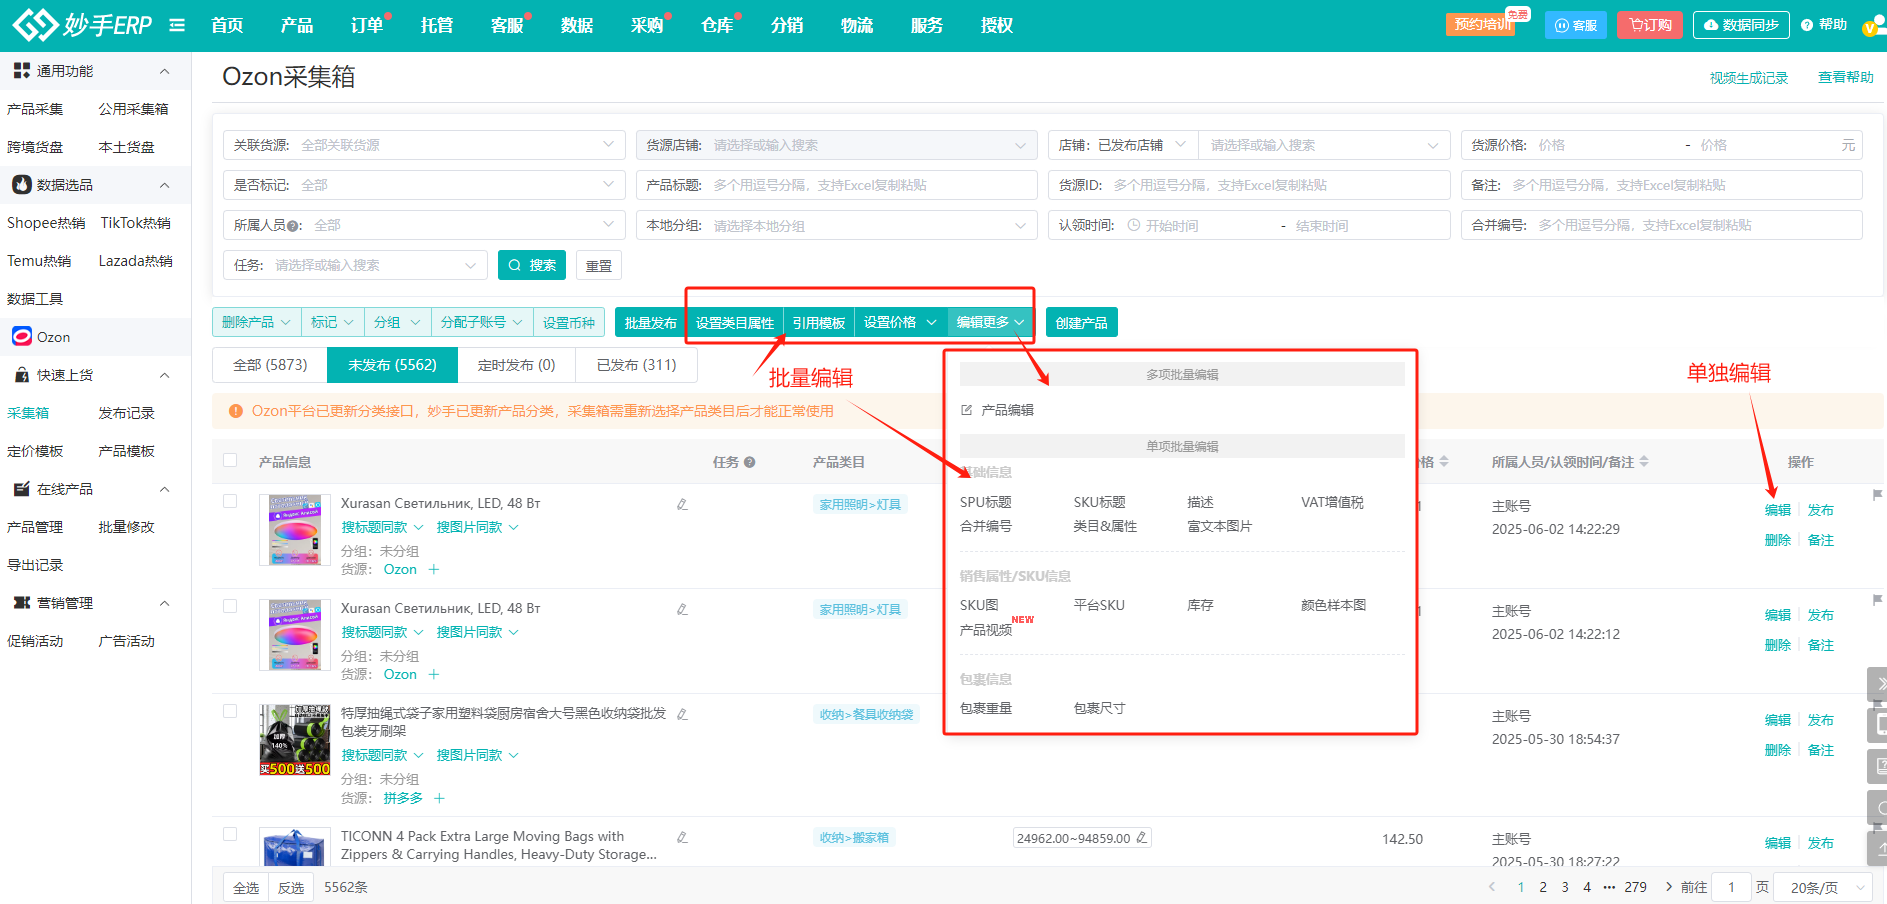Click the previous page arrow in pagination
The width and height of the screenshot is (1887, 904).
(x=1492, y=887)
